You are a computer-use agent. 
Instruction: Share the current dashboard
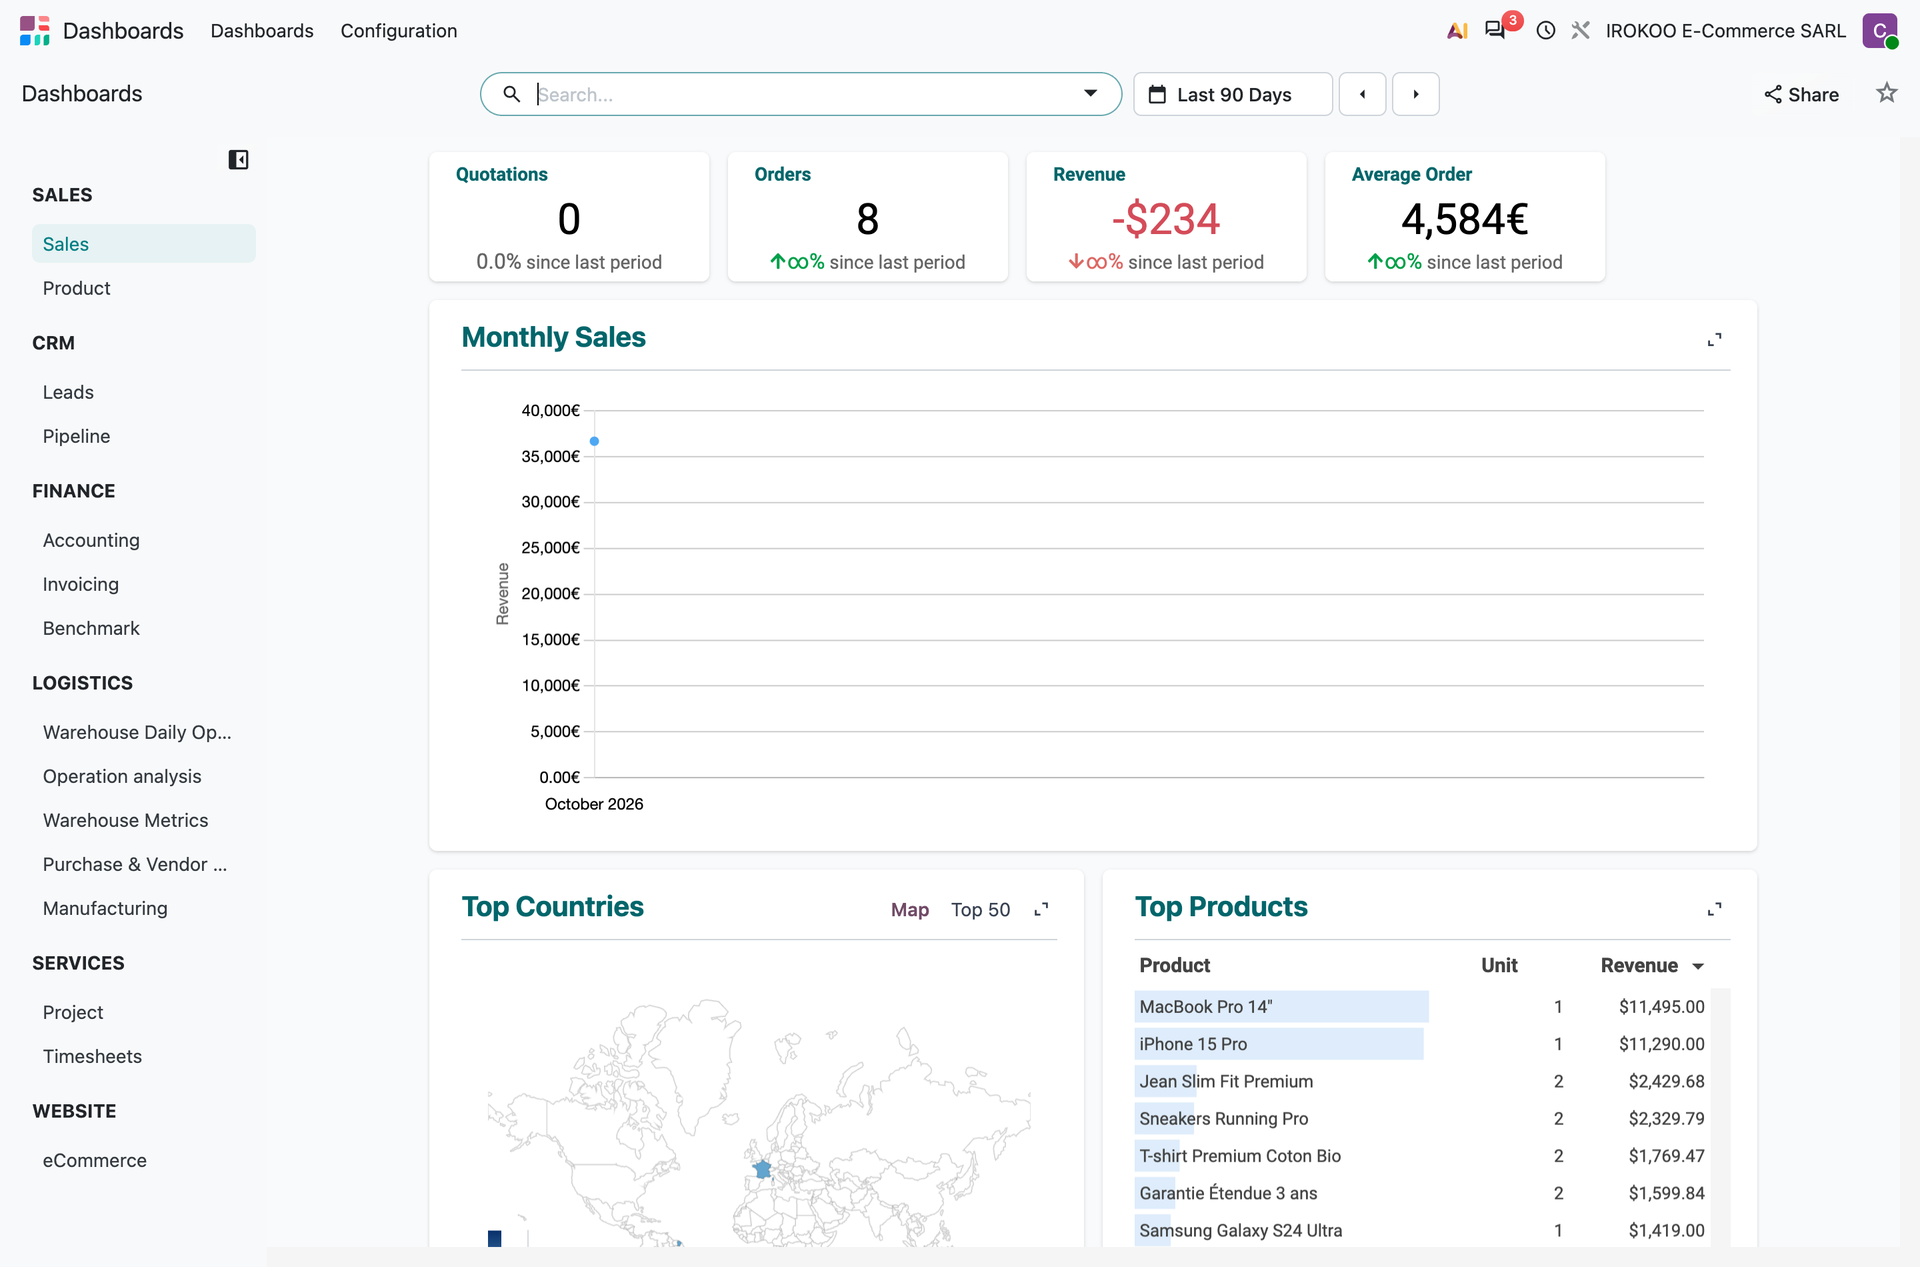1801,94
